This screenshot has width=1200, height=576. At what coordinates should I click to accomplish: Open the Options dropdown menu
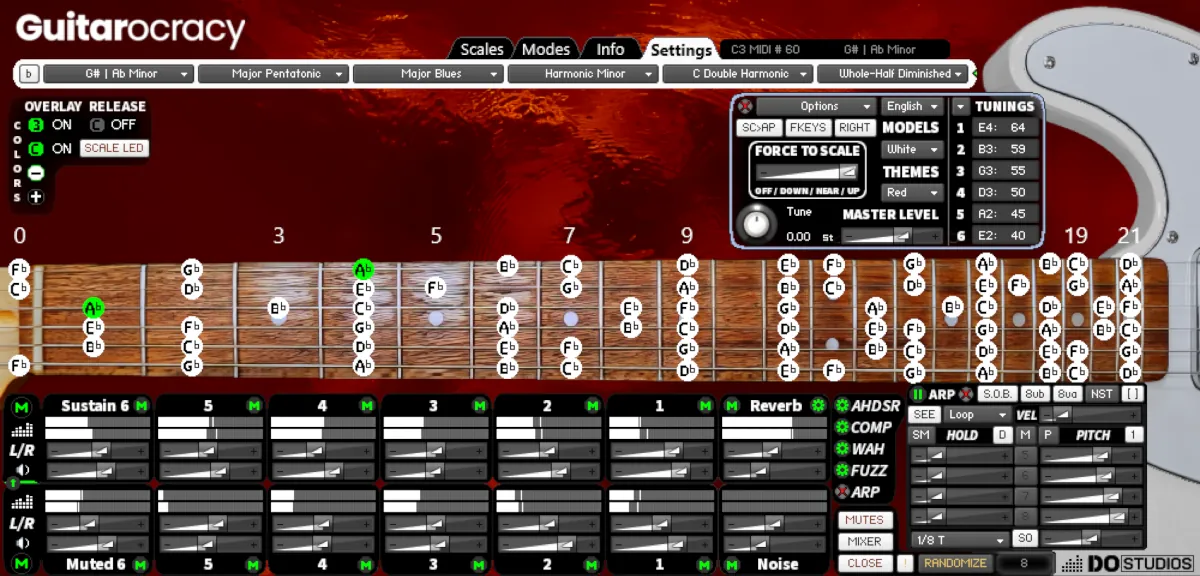click(816, 106)
